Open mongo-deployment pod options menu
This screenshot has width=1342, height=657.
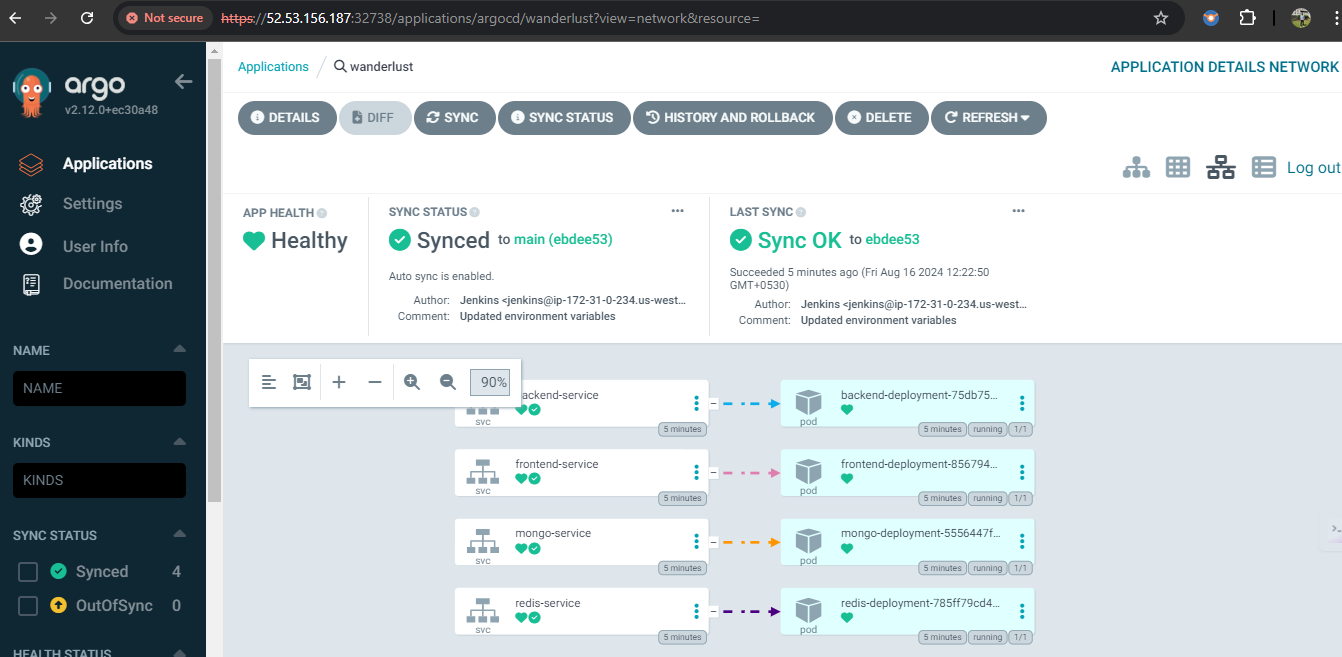coord(1022,541)
